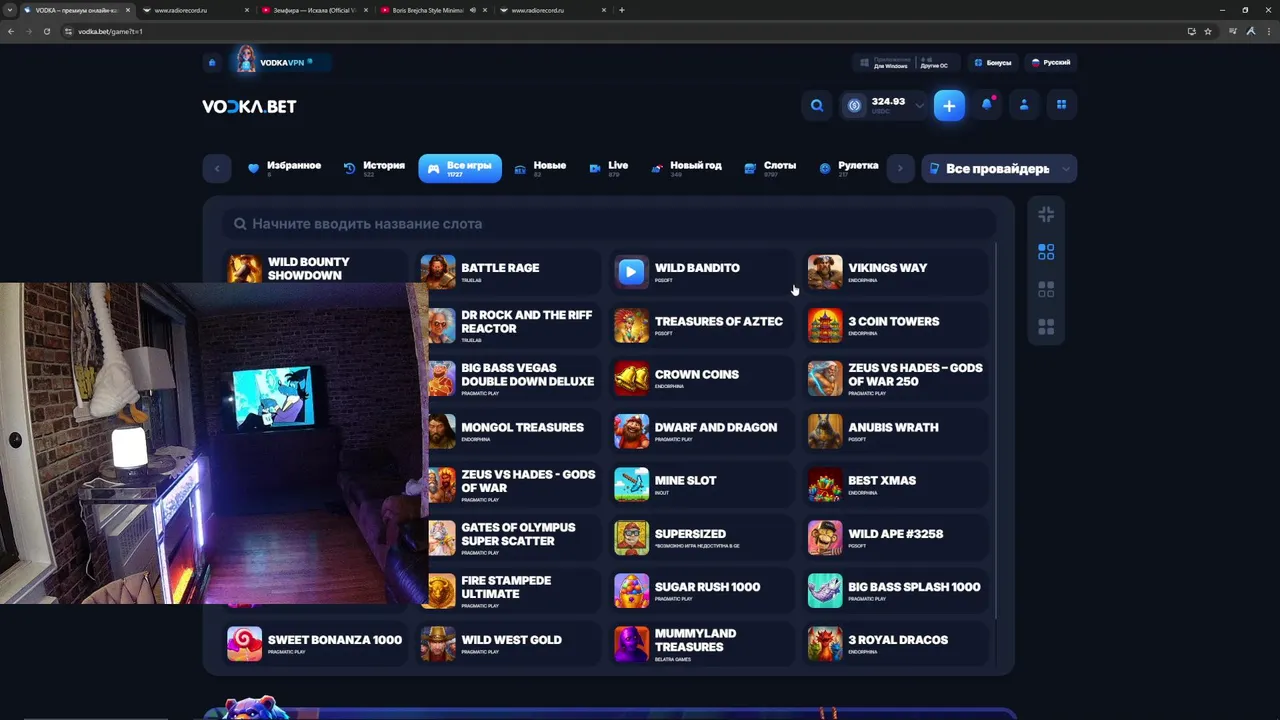The height and width of the screenshot is (720, 1280).
Task: Open the four-square grid menu in header
Action: (1062, 105)
